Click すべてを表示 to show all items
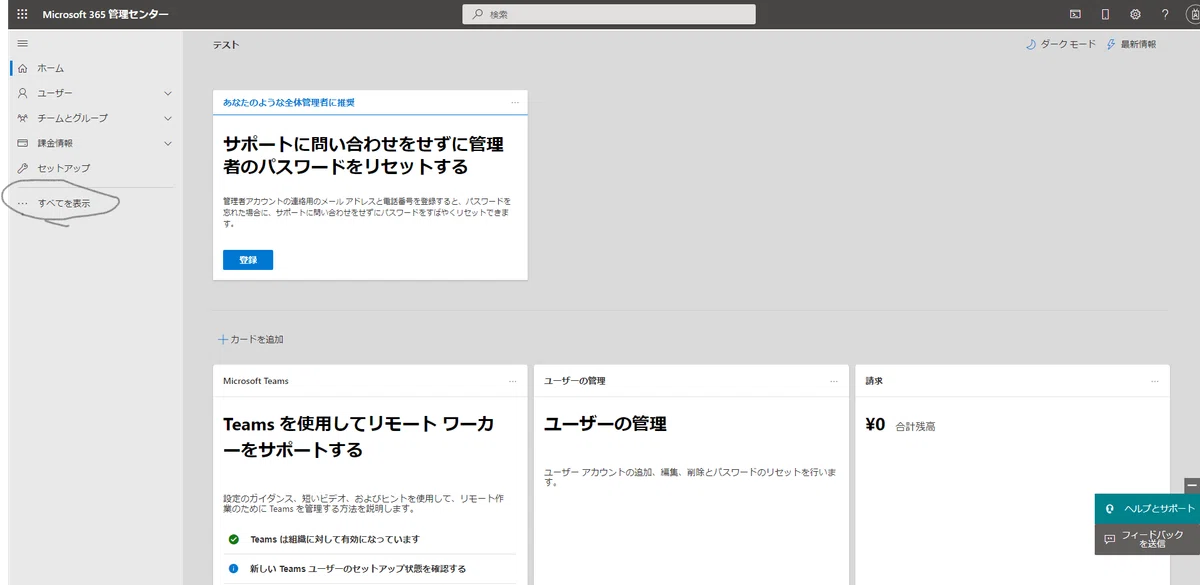This screenshot has width=1200, height=585. click(x=64, y=203)
